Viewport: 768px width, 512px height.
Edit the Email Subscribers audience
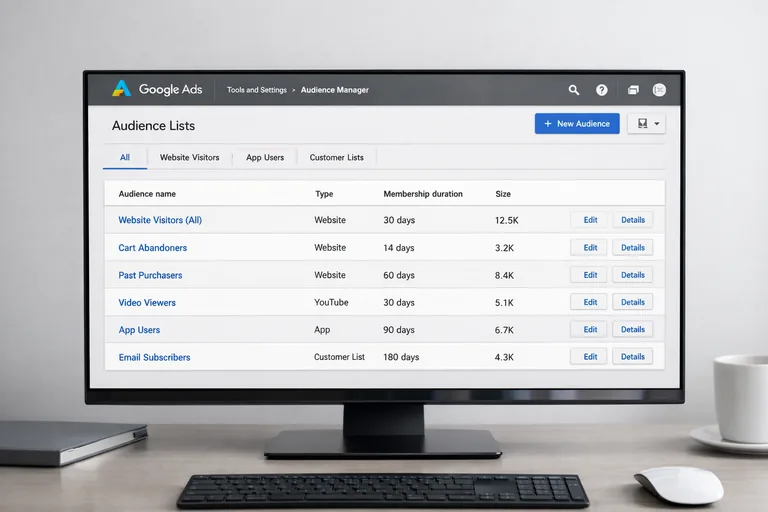[x=590, y=357]
